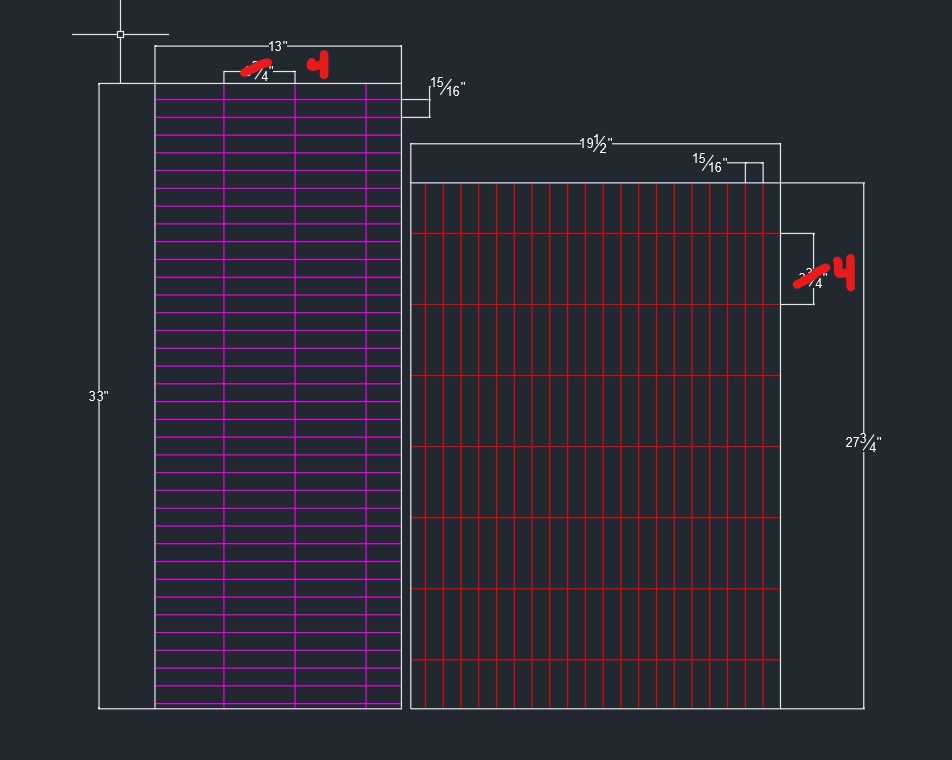This screenshot has height=760, width=952.
Task: Click the center of the magenta grid panel
Action: pyautogui.click(x=278, y=396)
